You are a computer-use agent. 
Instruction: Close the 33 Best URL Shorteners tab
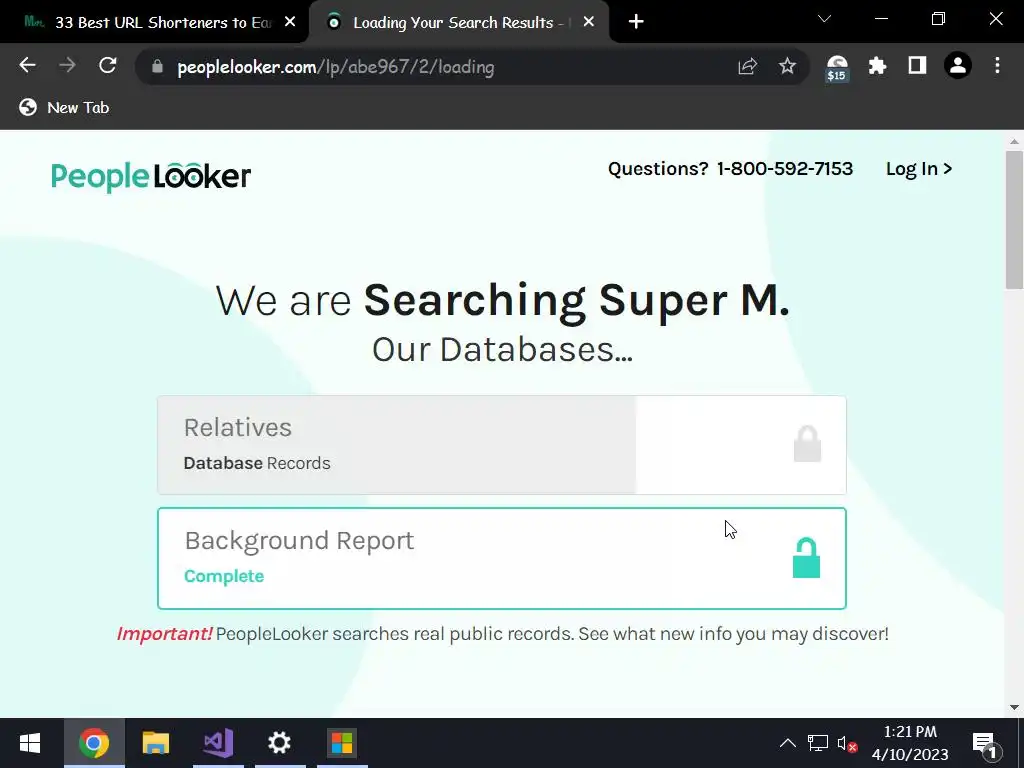coord(290,22)
